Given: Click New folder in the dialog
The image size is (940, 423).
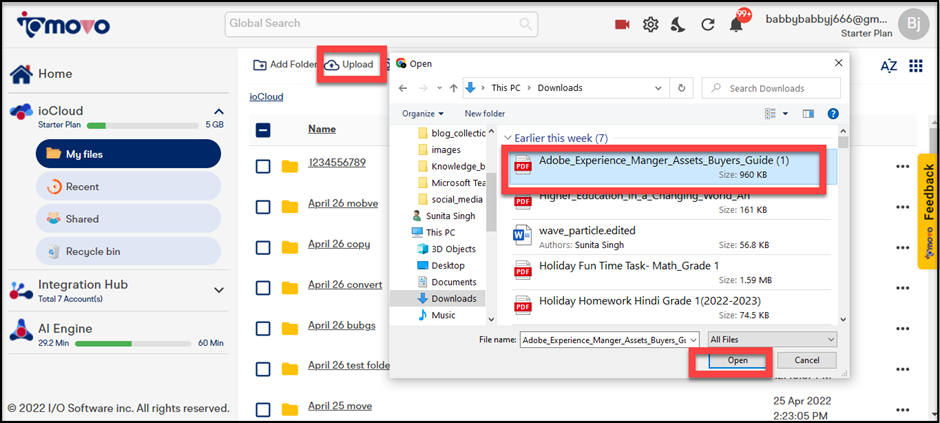Looking at the screenshot, I should coord(484,113).
